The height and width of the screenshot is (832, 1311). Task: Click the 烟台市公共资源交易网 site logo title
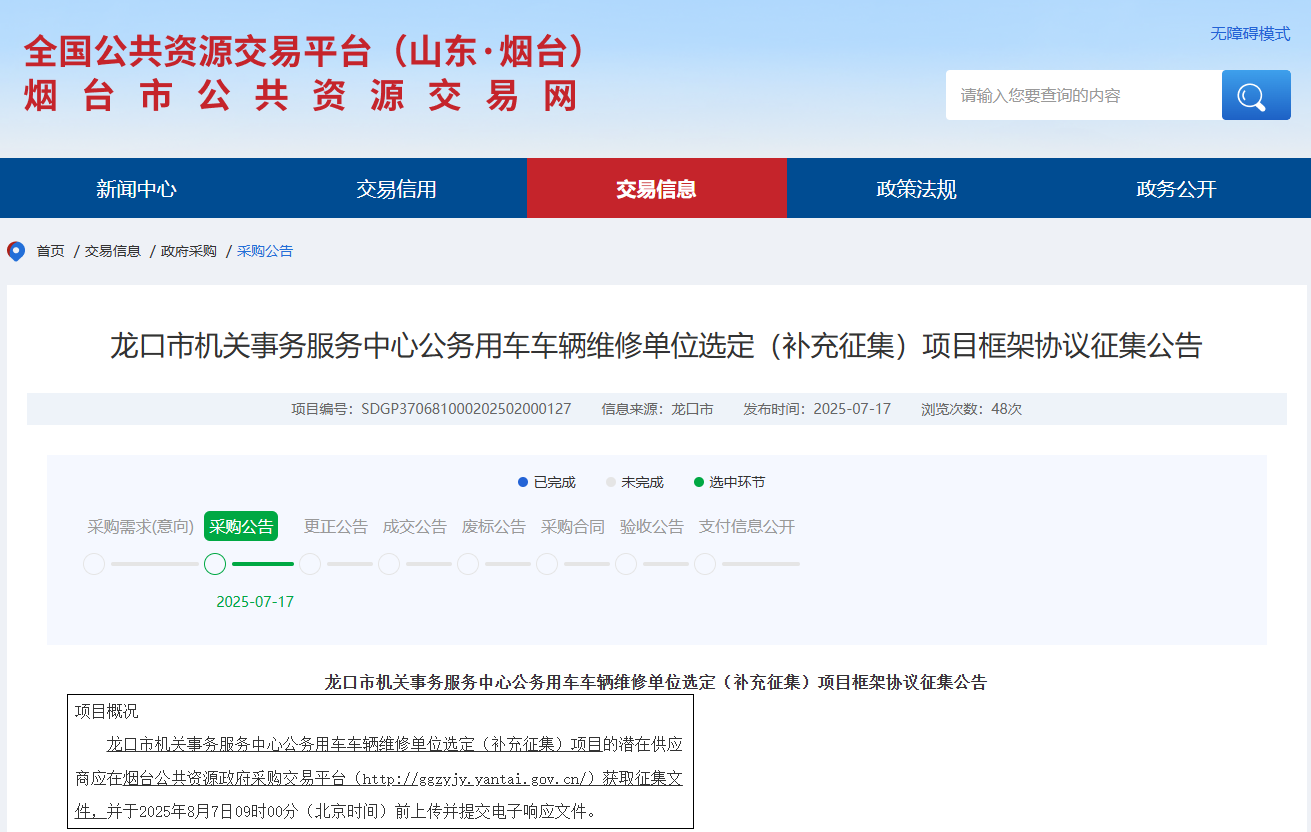(x=302, y=96)
